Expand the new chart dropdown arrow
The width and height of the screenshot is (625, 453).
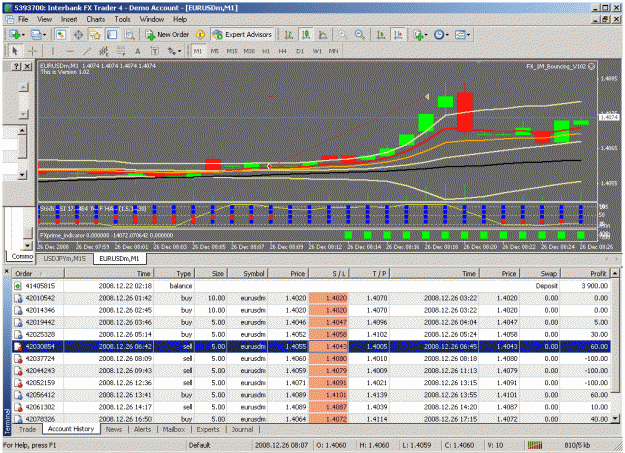(x=23, y=35)
